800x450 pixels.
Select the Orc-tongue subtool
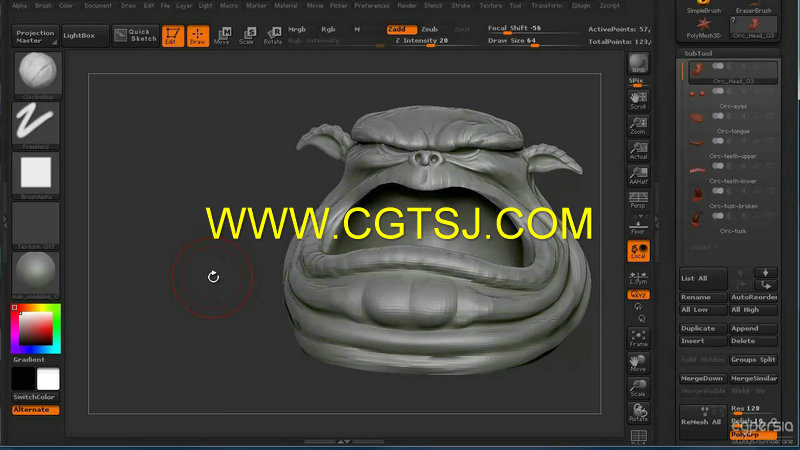(x=733, y=123)
